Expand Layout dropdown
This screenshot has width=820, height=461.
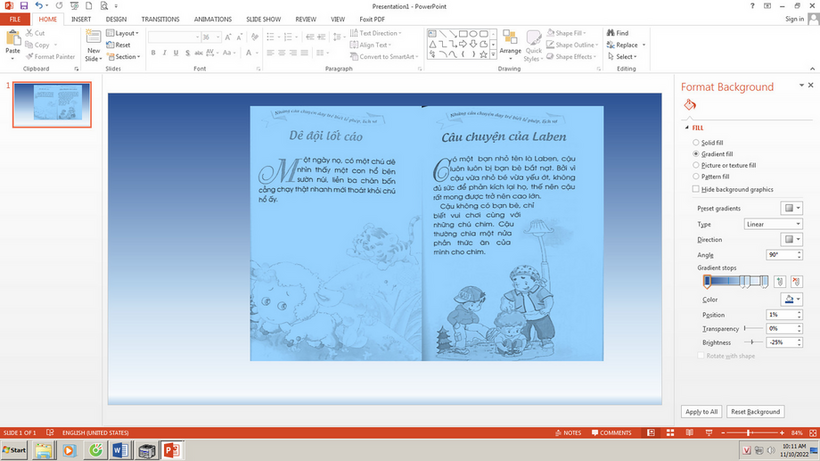click(122, 33)
